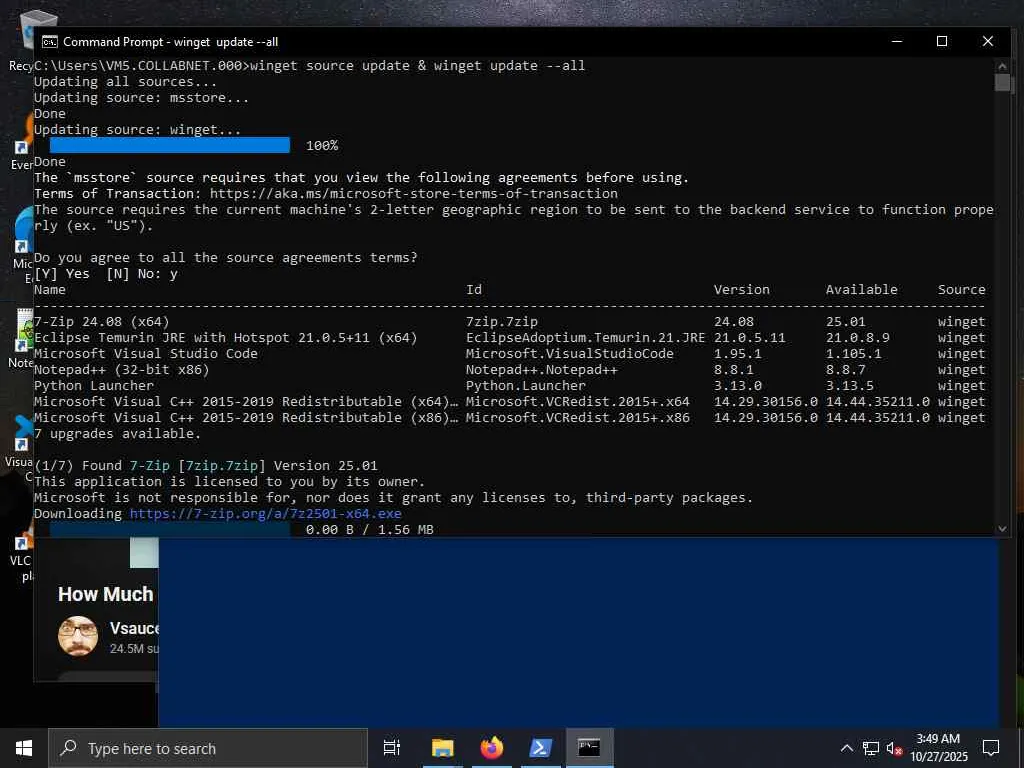Click the 'Source' column header

(x=961, y=289)
